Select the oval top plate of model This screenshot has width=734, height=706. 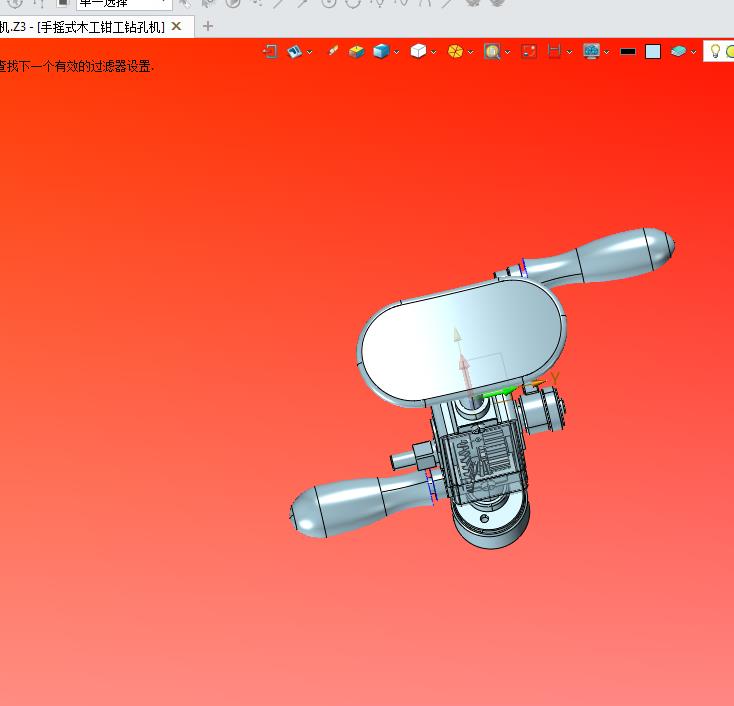click(462, 341)
